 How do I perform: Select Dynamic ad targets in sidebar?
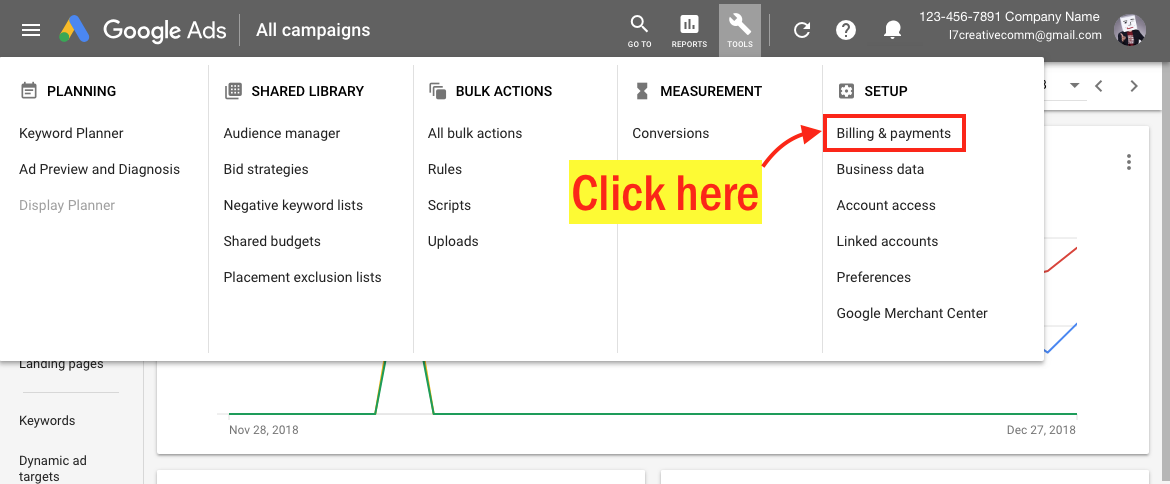click(52, 468)
